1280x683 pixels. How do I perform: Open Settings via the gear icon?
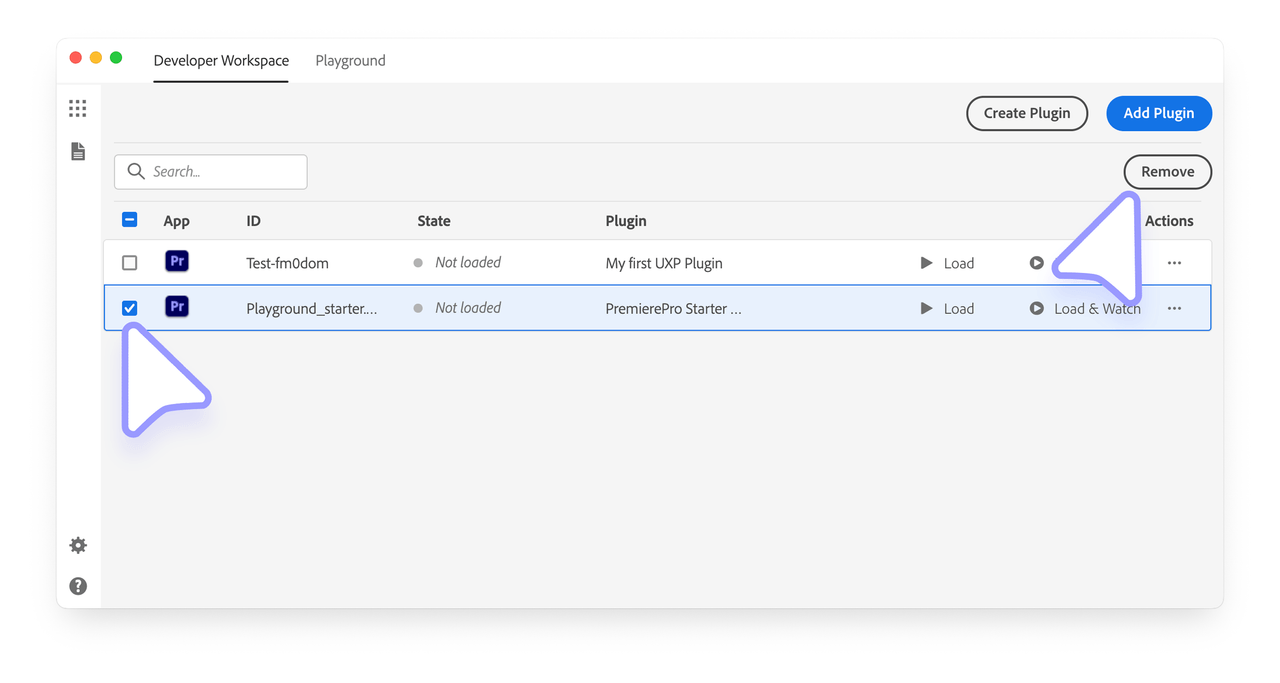[77, 545]
